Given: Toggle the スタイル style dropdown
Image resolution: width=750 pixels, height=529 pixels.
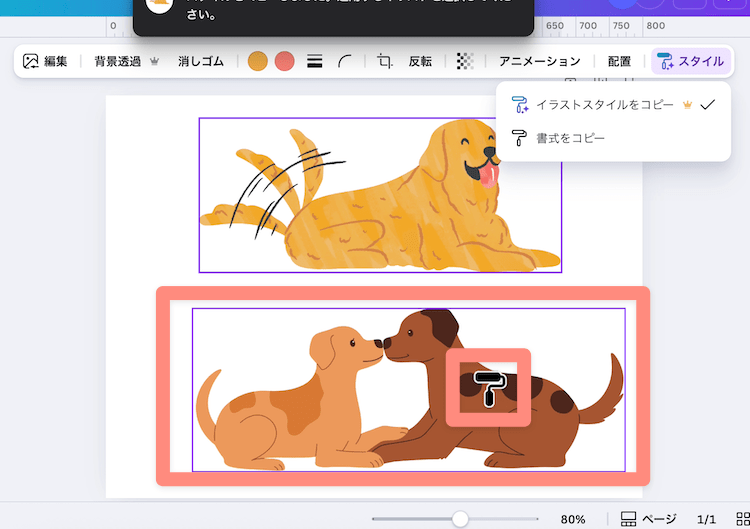Looking at the screenshot, I should (x=691, y=61).
